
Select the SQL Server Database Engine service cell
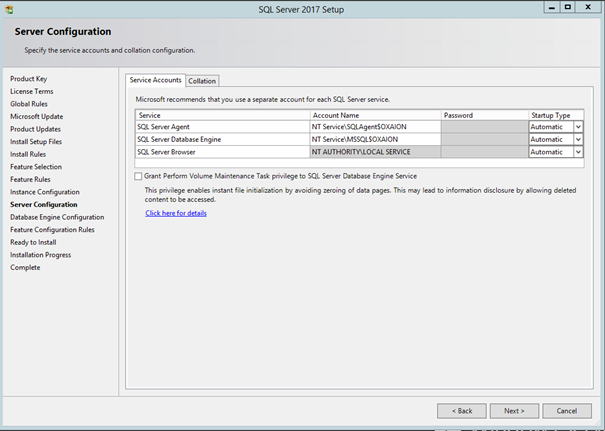point(223,140)
